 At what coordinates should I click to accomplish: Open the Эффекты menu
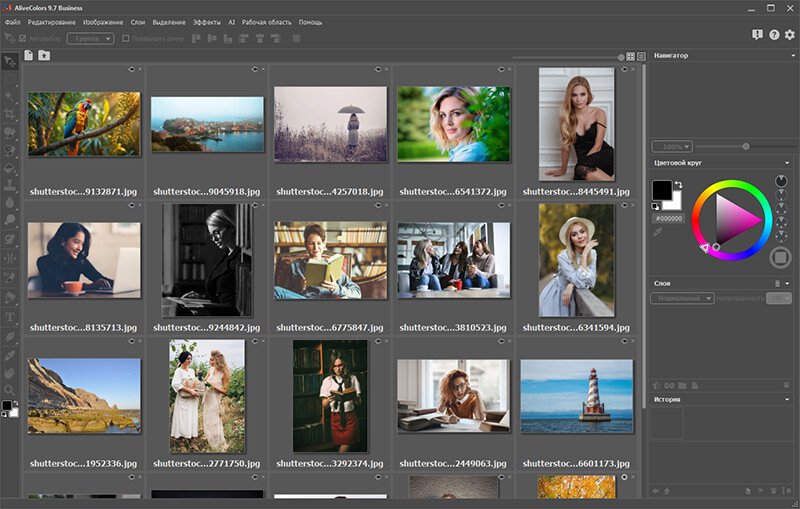coord(207,21)
